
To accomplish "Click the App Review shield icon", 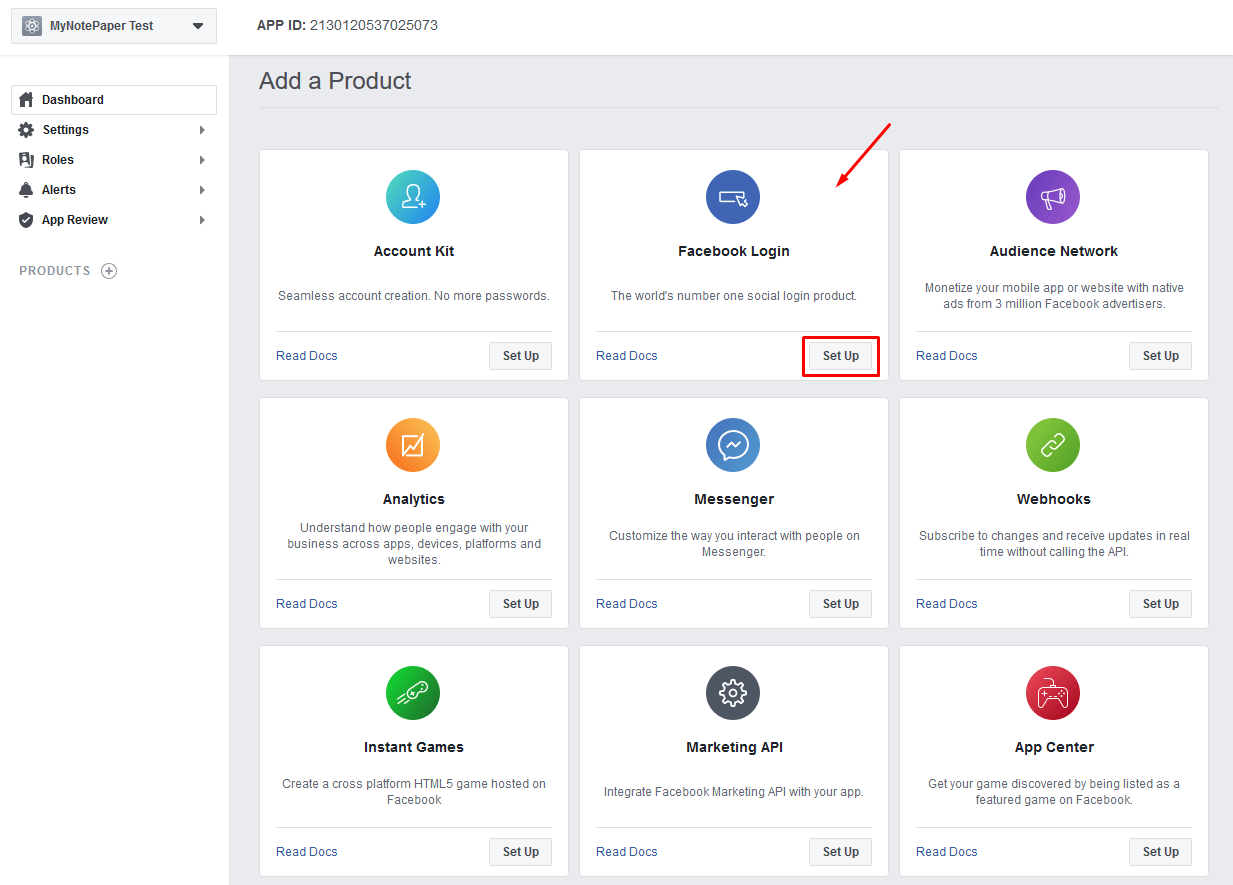I will [x=27, y=220].
